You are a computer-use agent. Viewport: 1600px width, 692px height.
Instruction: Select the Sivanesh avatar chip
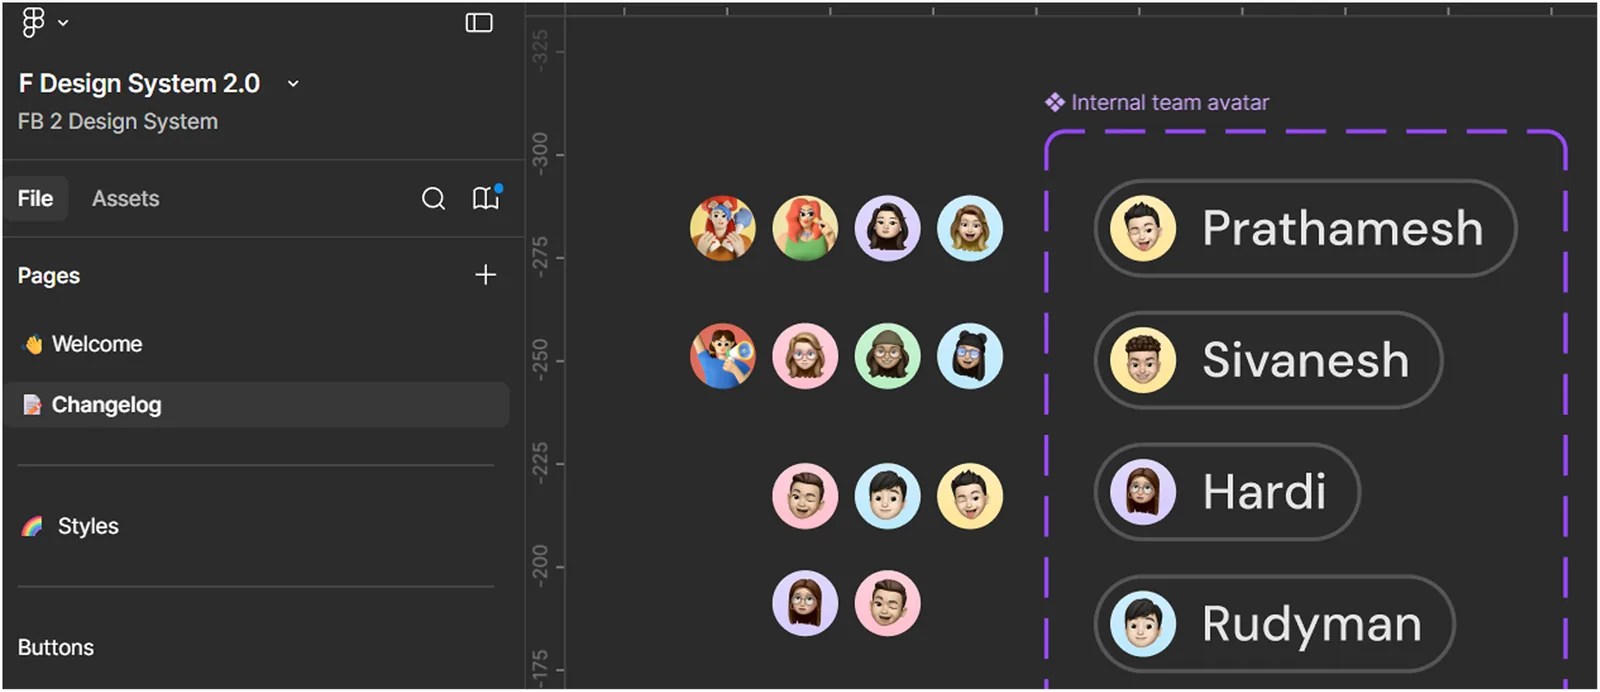[x=1269, y=360]
